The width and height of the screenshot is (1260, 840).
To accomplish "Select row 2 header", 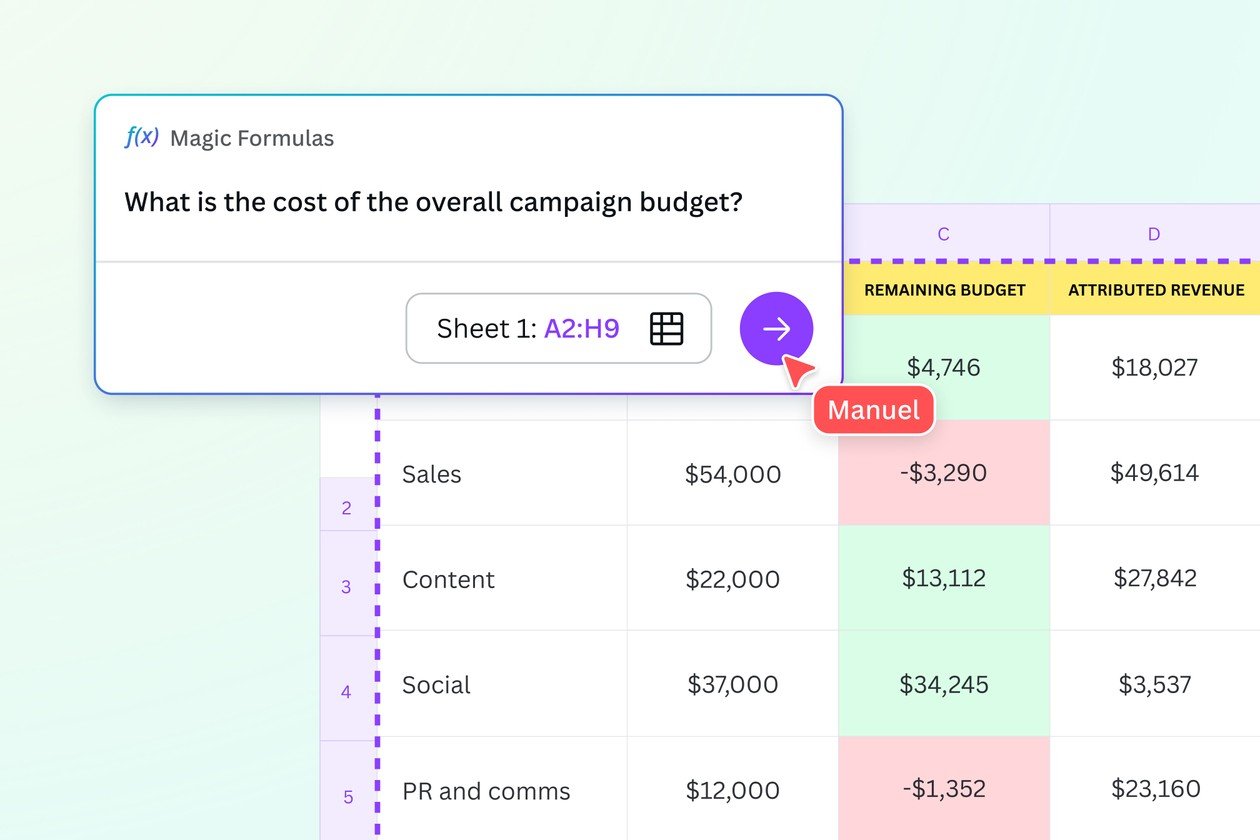I will click(x=346, y=507).
